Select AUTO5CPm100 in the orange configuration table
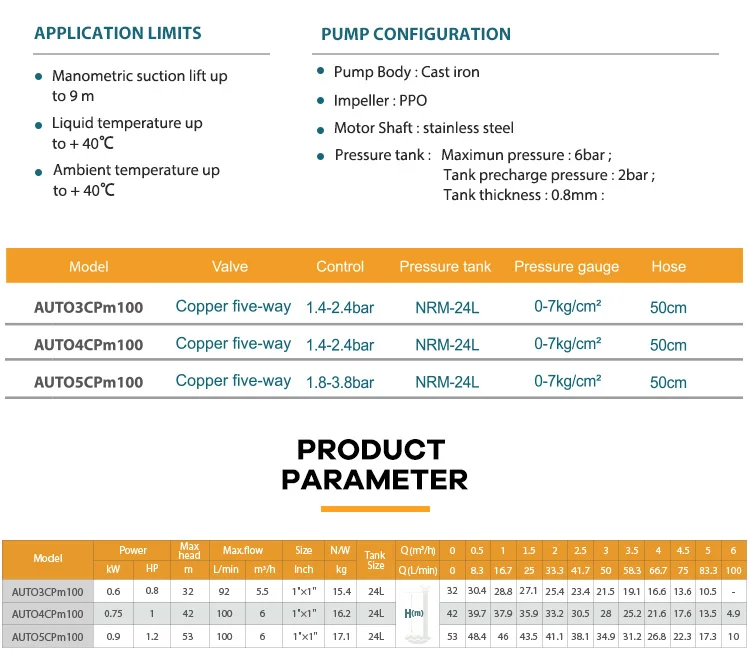Viewport: 750px width, 665px height. pyautogui.click(x=88, y=382)
